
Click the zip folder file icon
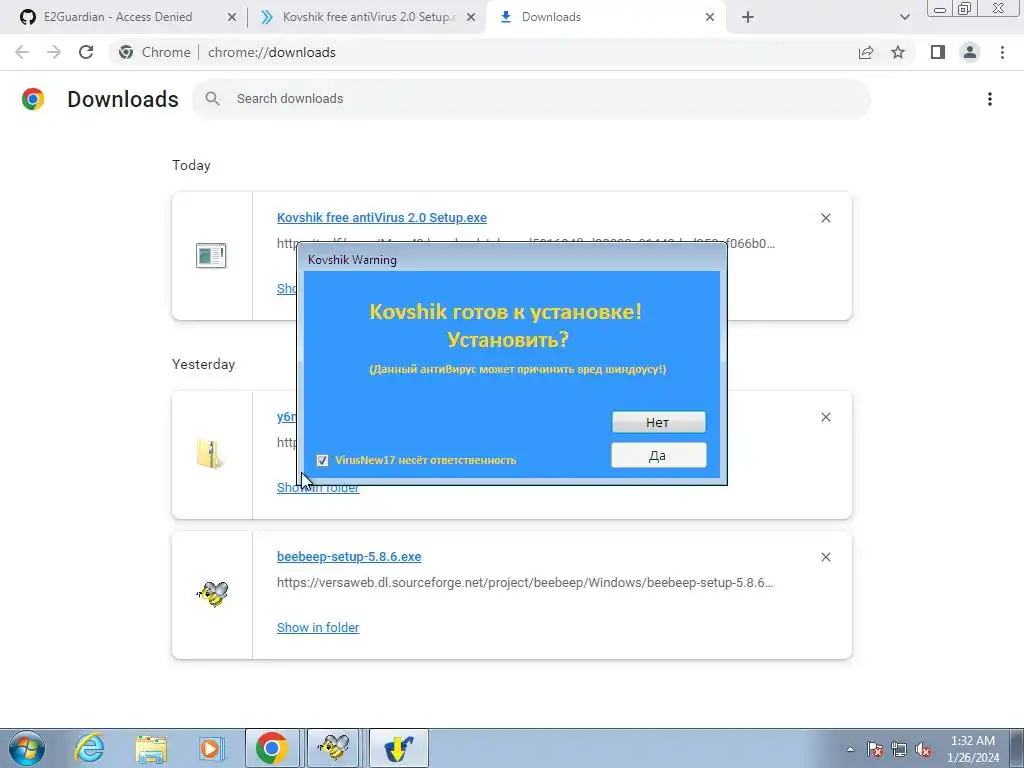[x=210, y=454]
